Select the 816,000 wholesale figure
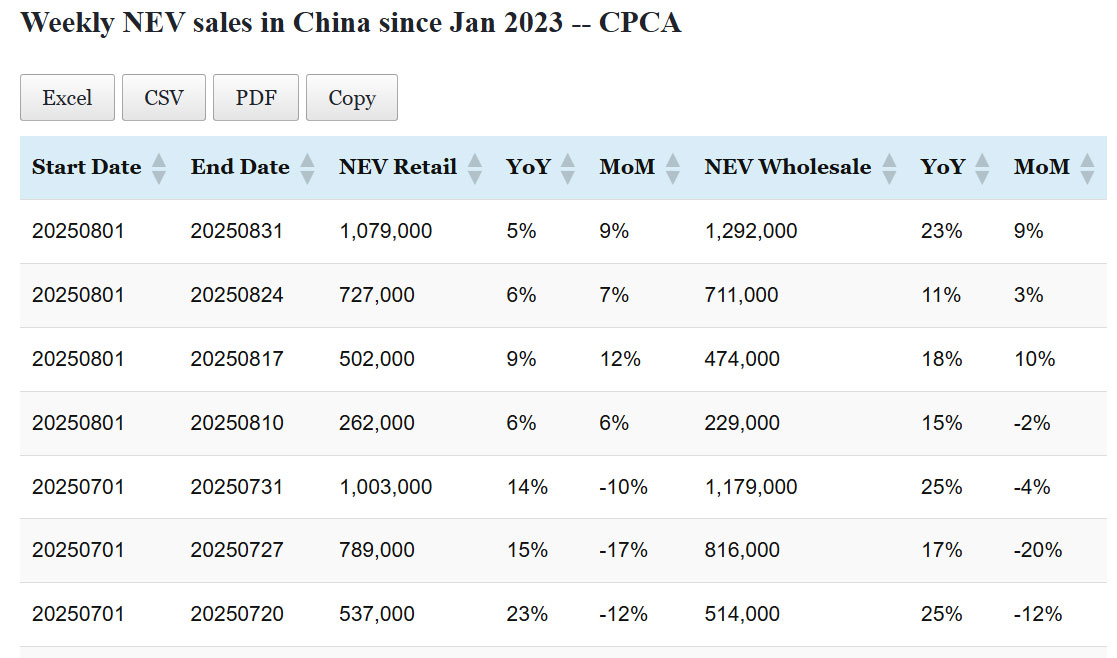The width and height of the screenshot is (1117, 658). [x=742, y=550]
